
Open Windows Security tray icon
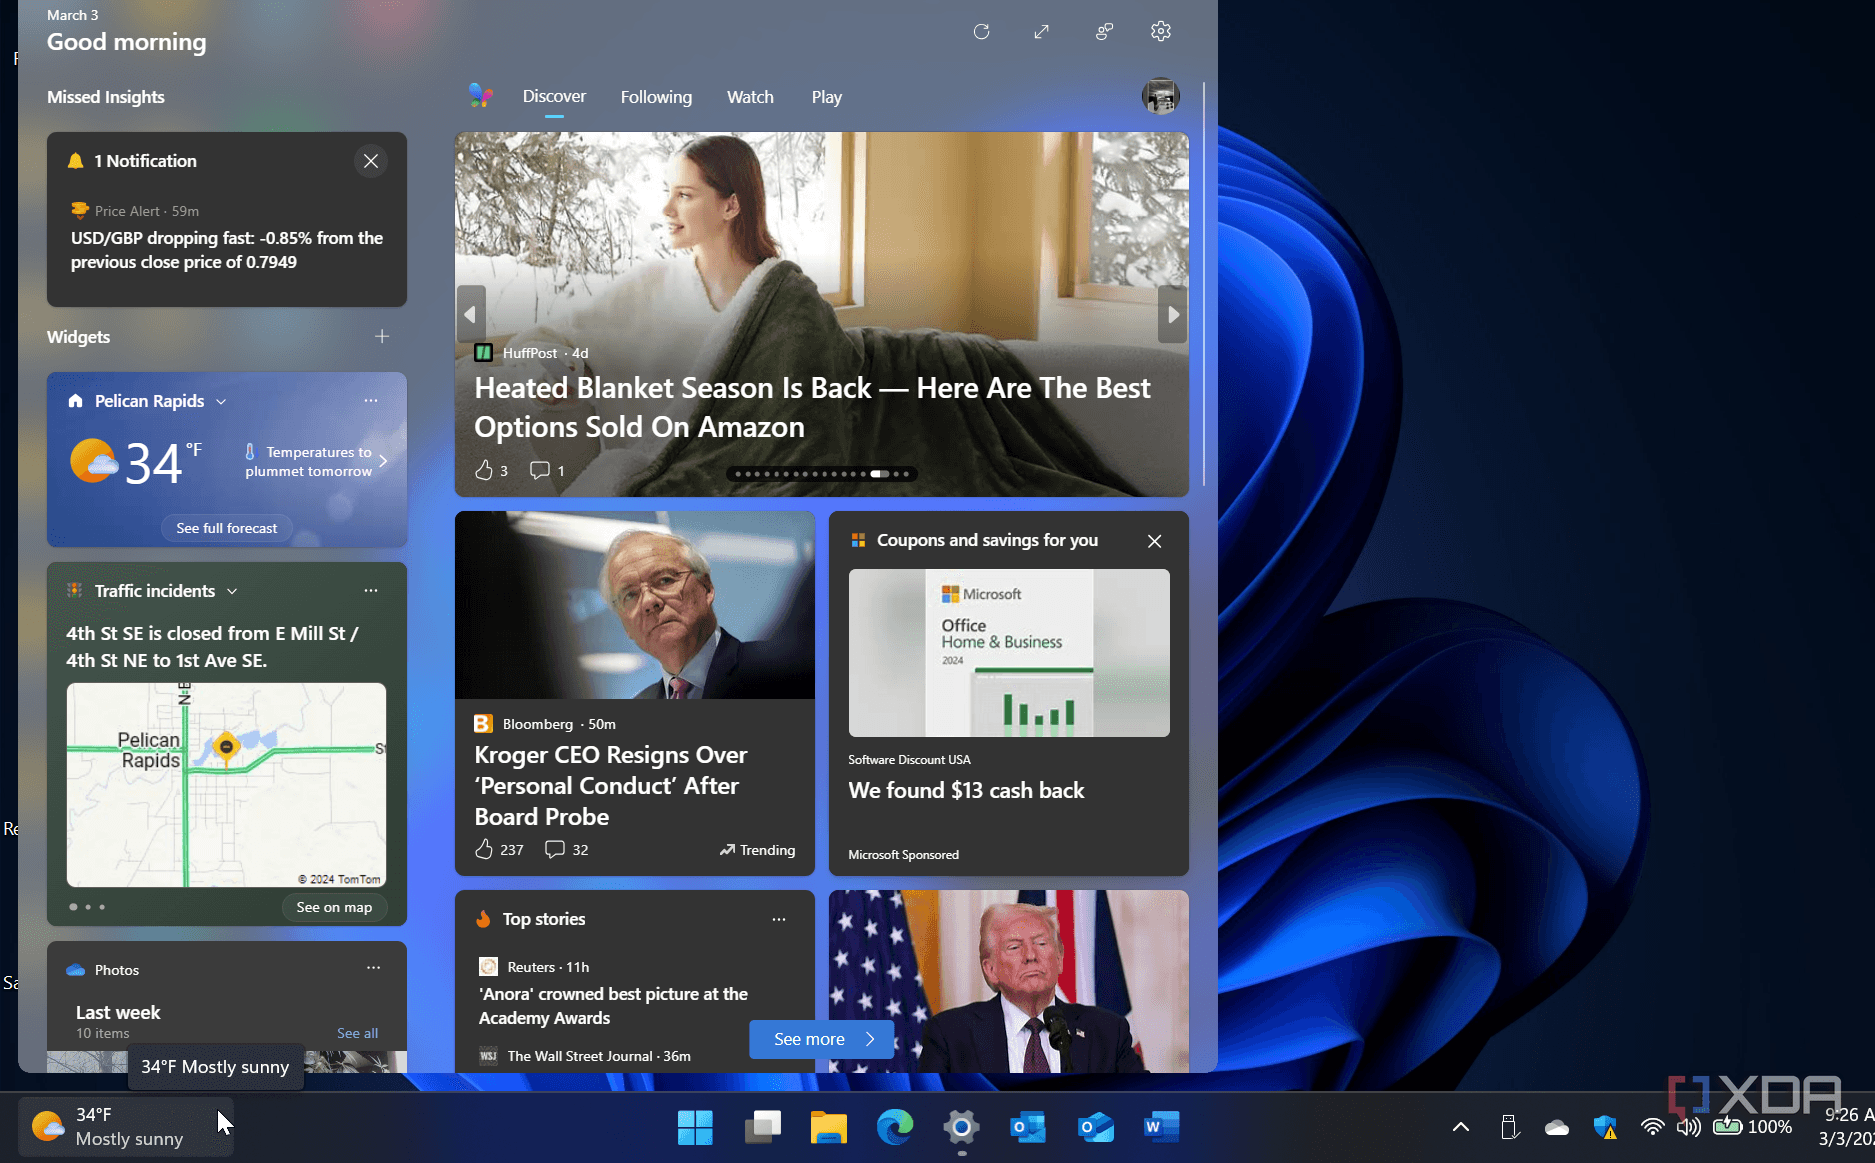pos(1605,1127)
